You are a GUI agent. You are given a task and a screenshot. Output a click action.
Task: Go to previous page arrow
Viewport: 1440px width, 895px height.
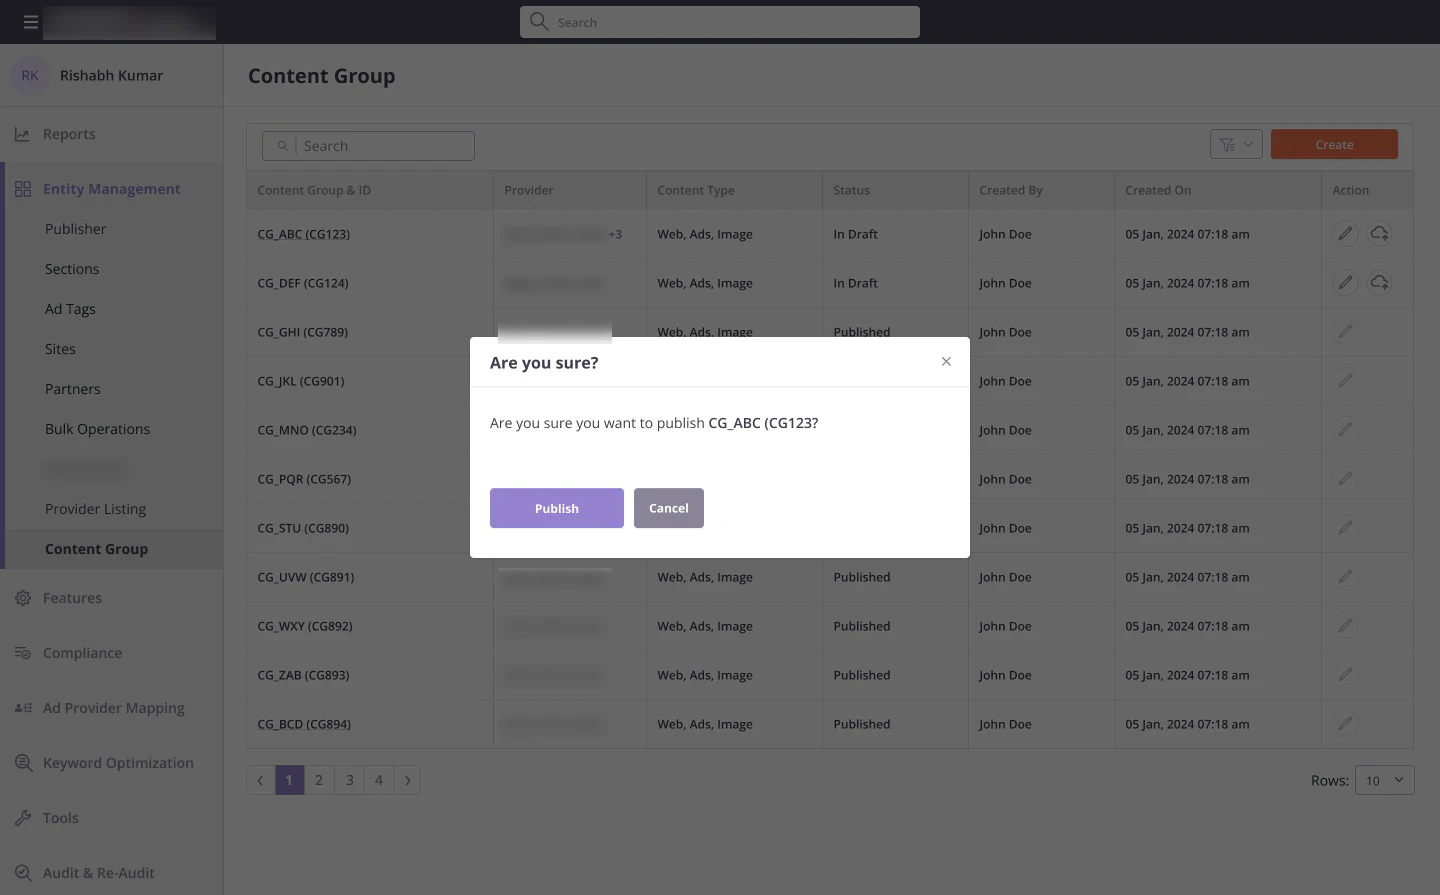point(260,780)
